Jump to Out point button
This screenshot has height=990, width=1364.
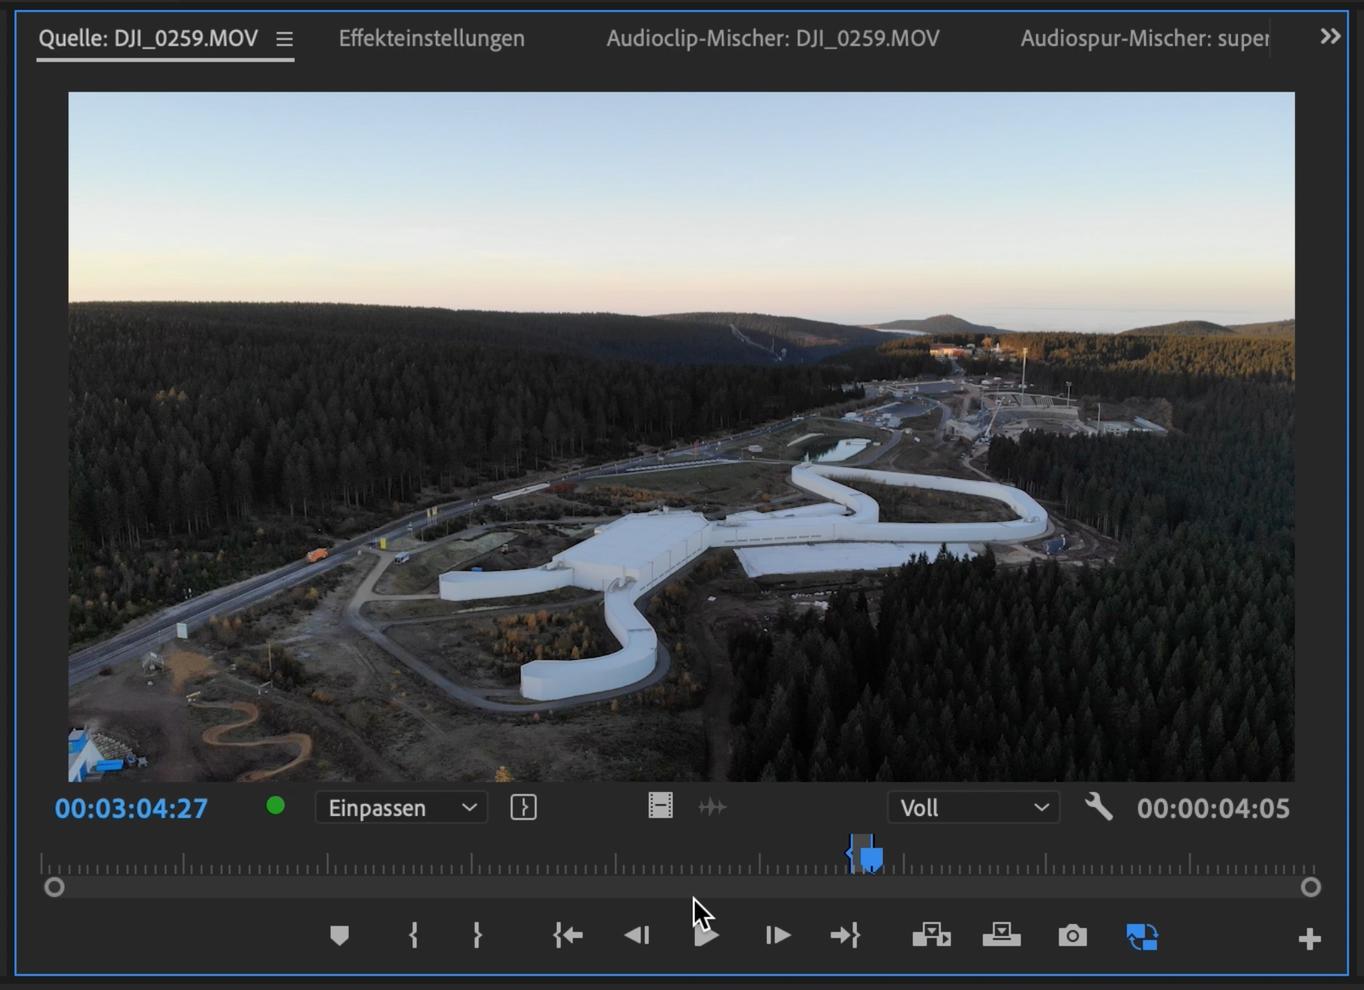(845, 936)
